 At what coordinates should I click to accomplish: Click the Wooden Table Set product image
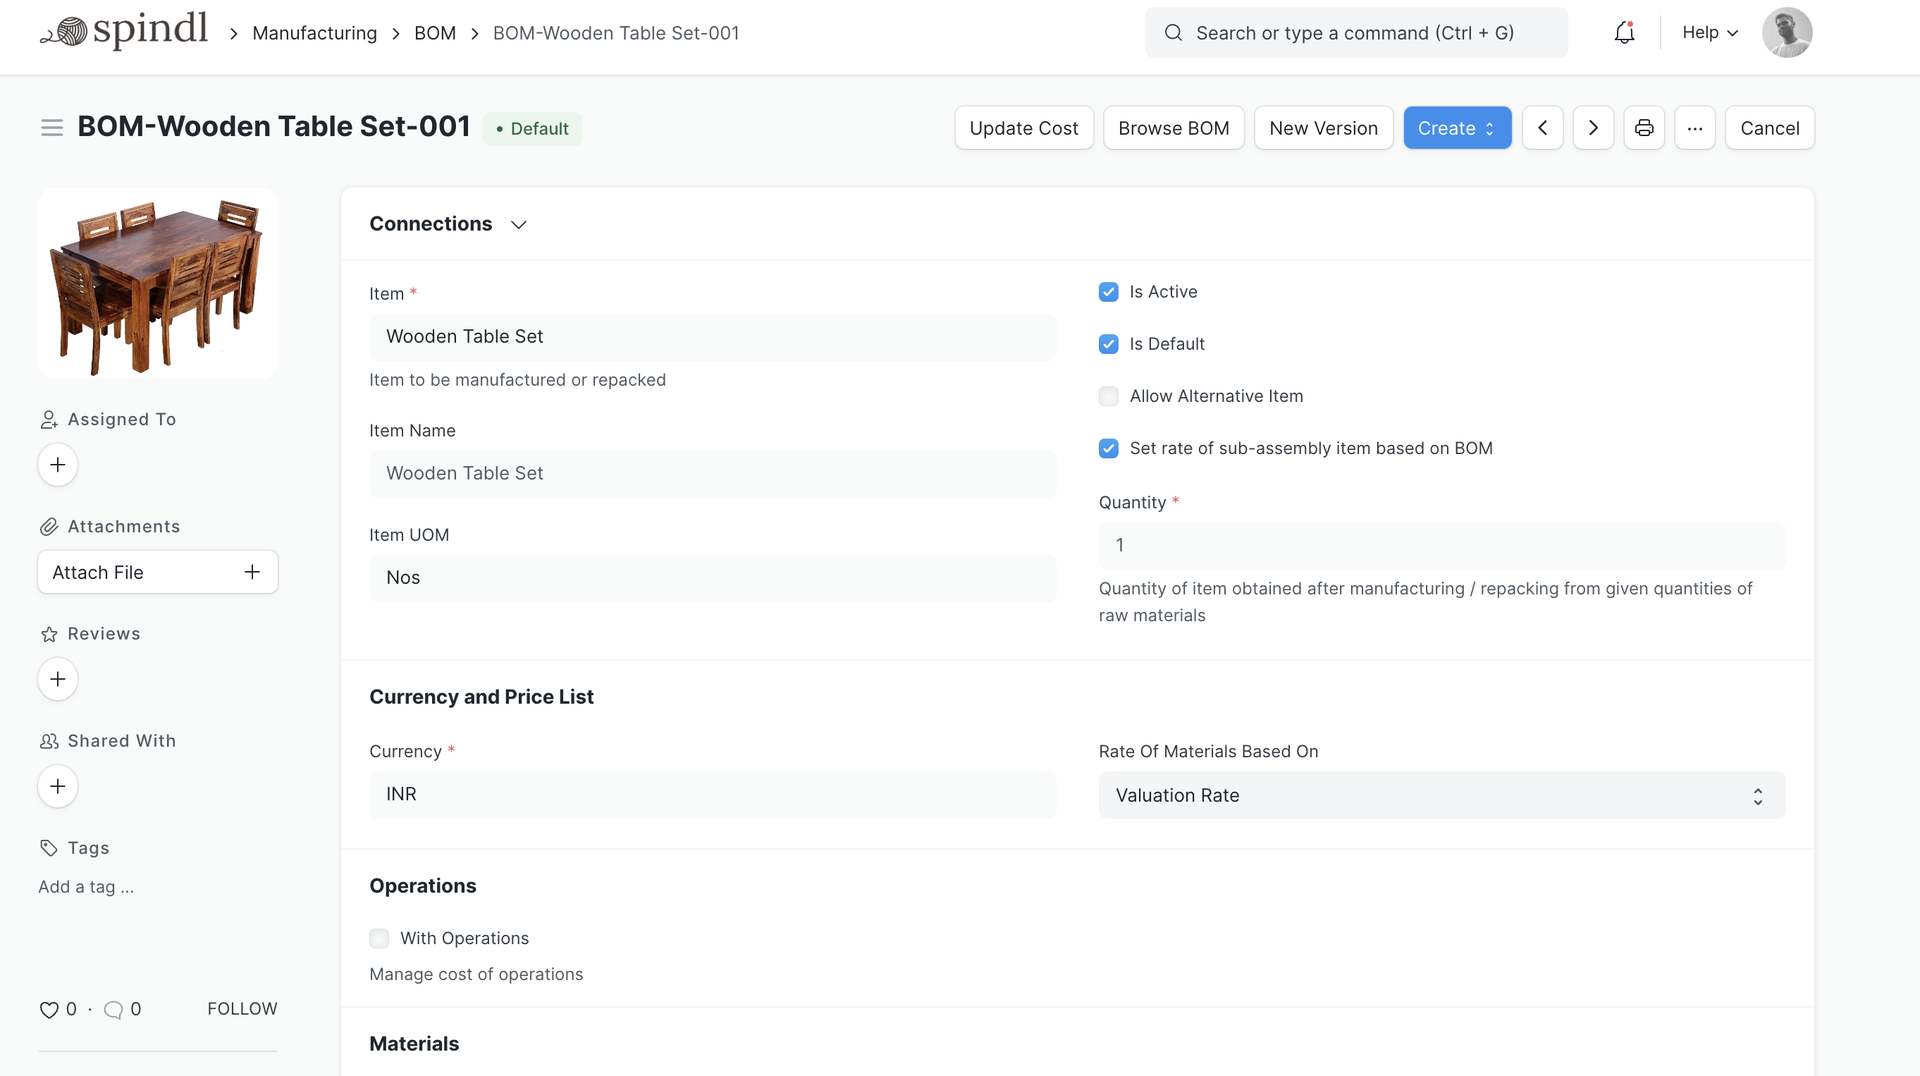(x=158, y=284)
